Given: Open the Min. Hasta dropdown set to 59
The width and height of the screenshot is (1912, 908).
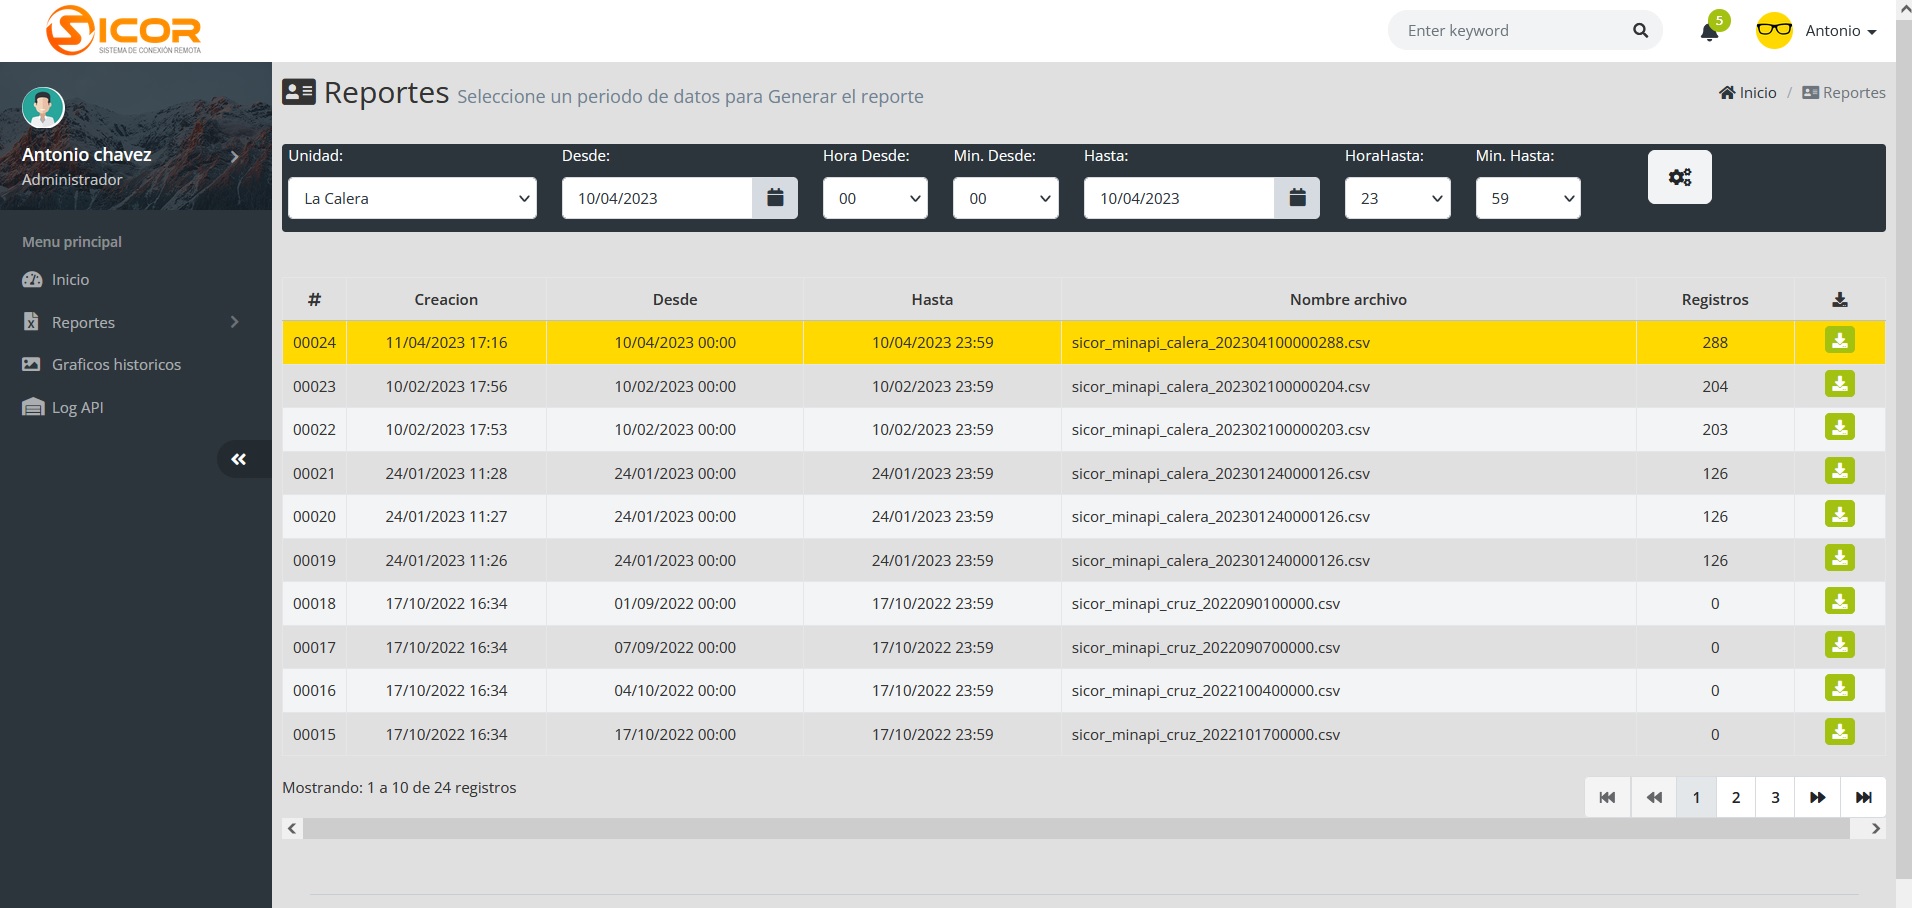Looking at the screenshot, I should point(1527,198).
